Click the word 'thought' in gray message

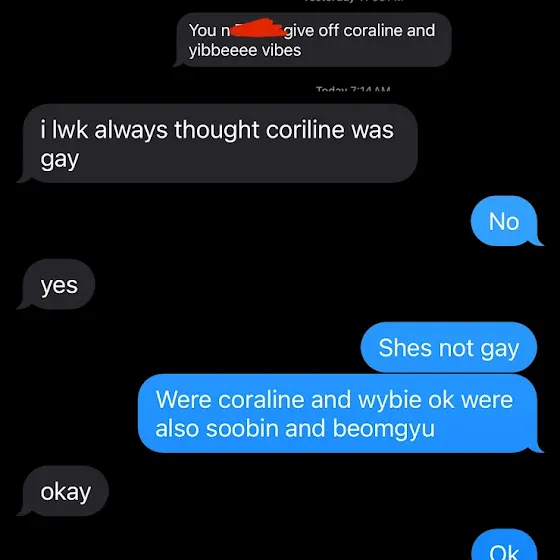(216, 130)
